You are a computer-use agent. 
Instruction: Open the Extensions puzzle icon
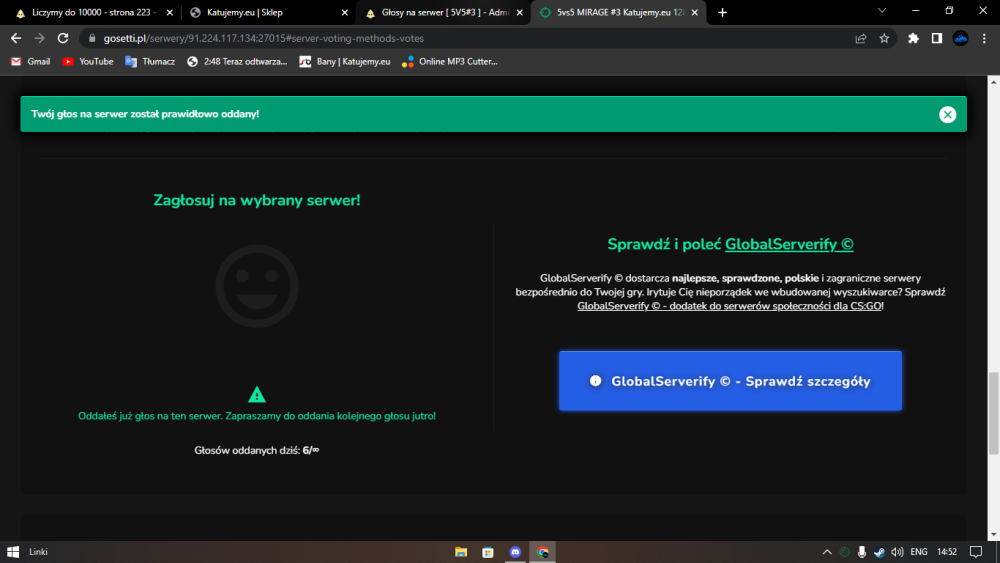[913, 38]
